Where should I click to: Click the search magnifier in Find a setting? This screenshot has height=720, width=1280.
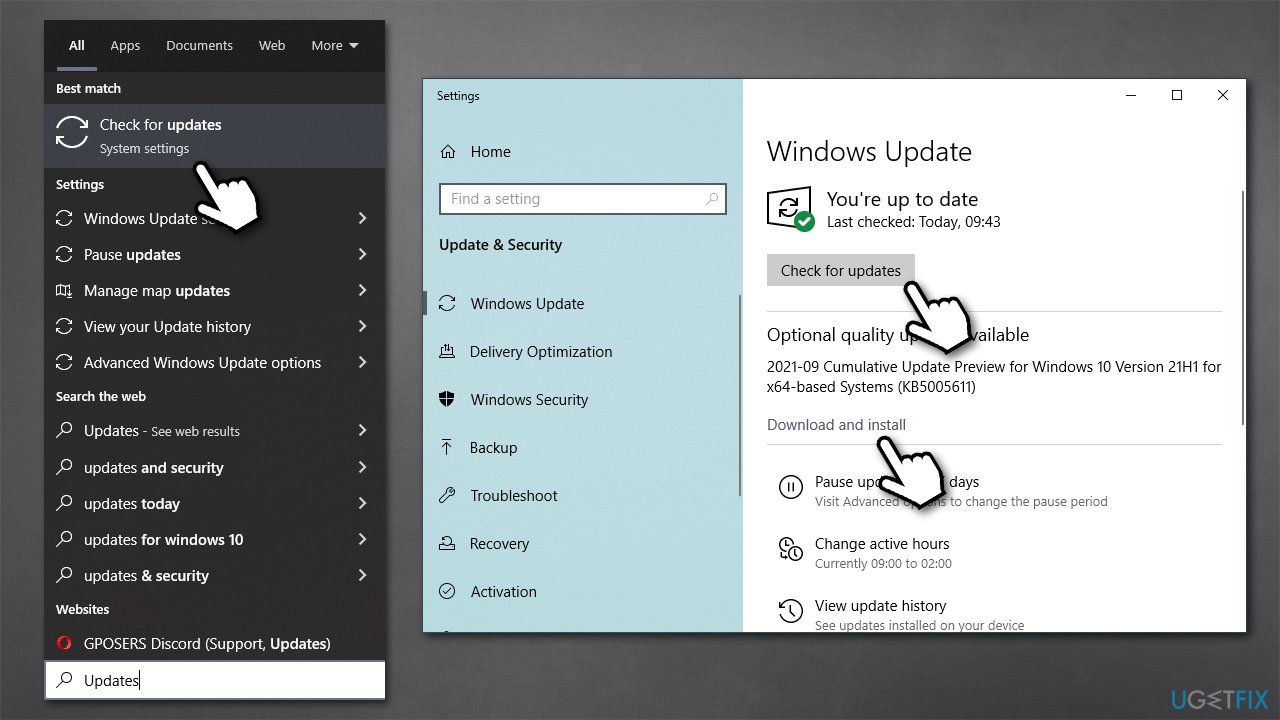click(x=711, y=199)
